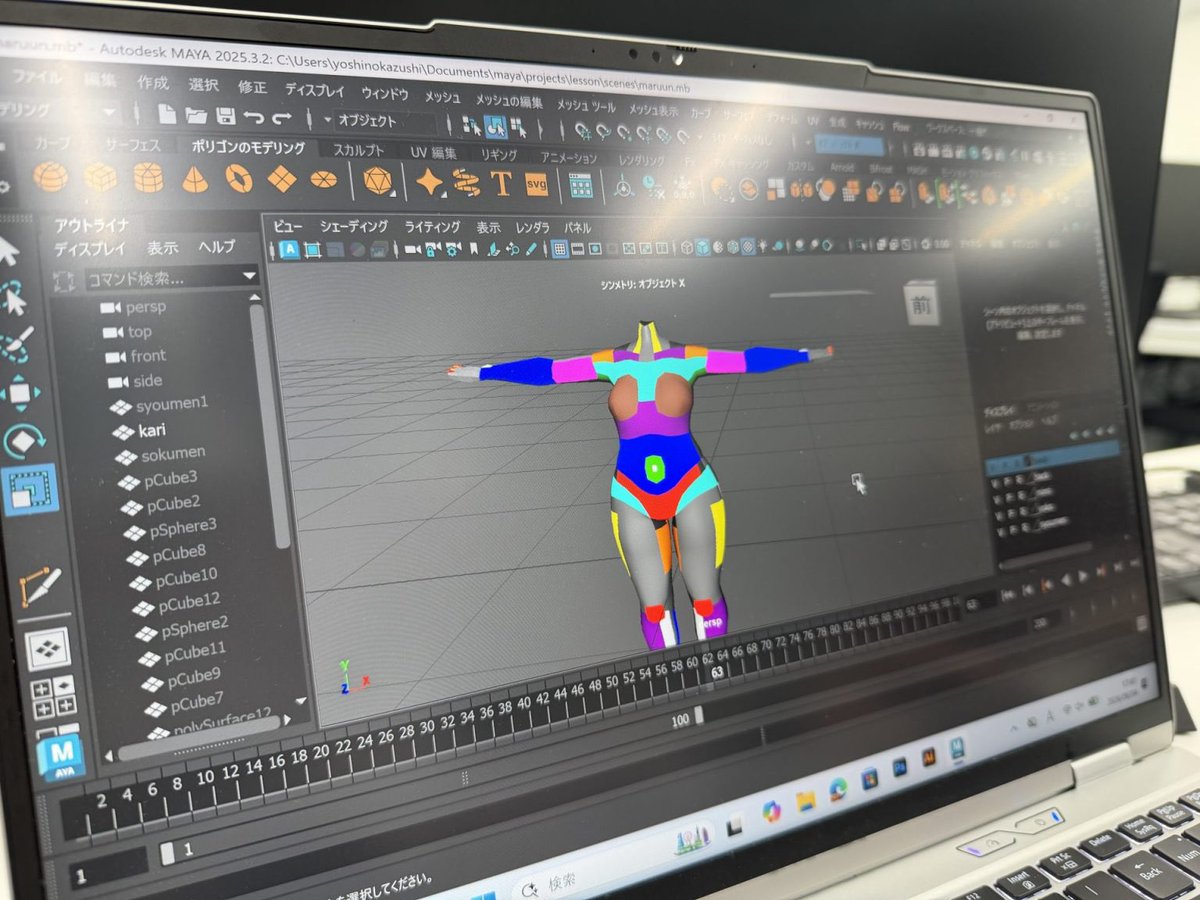Toggle smooth shade all cube in the viewport toolbar
The image size is (1200, 900).
coord(702,246)
